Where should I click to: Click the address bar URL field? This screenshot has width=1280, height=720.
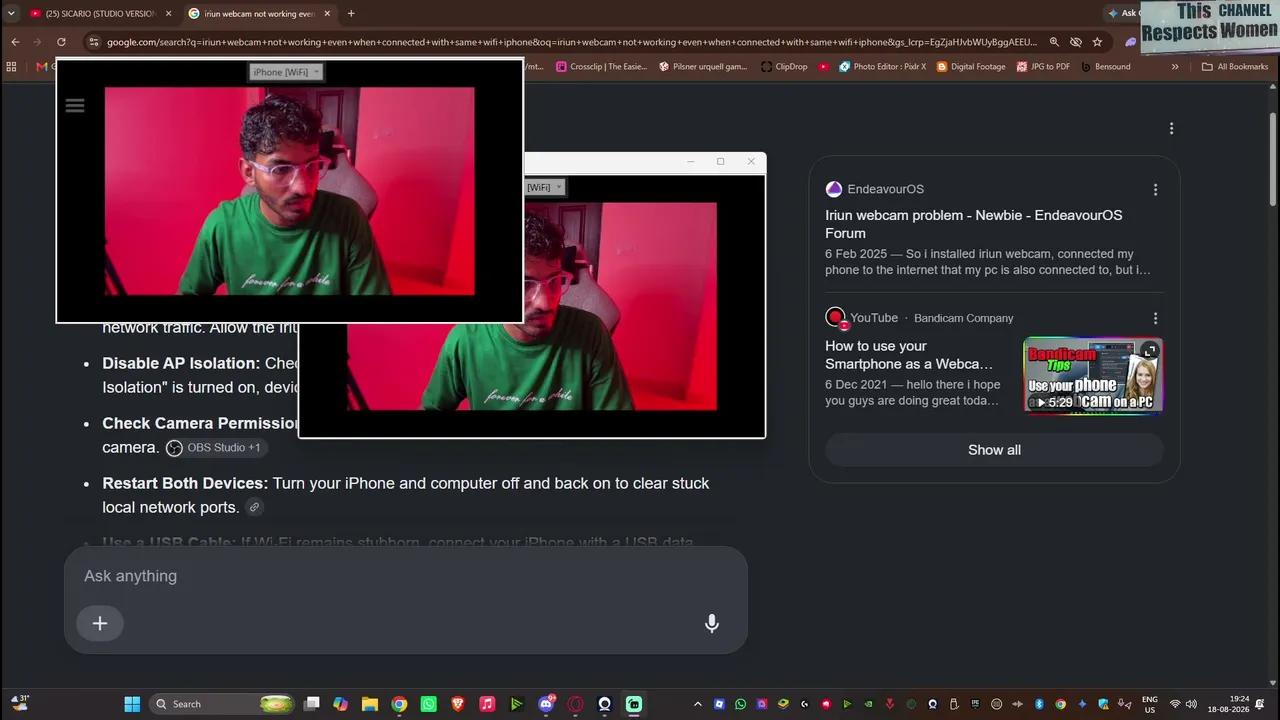(x=572, y=42)
